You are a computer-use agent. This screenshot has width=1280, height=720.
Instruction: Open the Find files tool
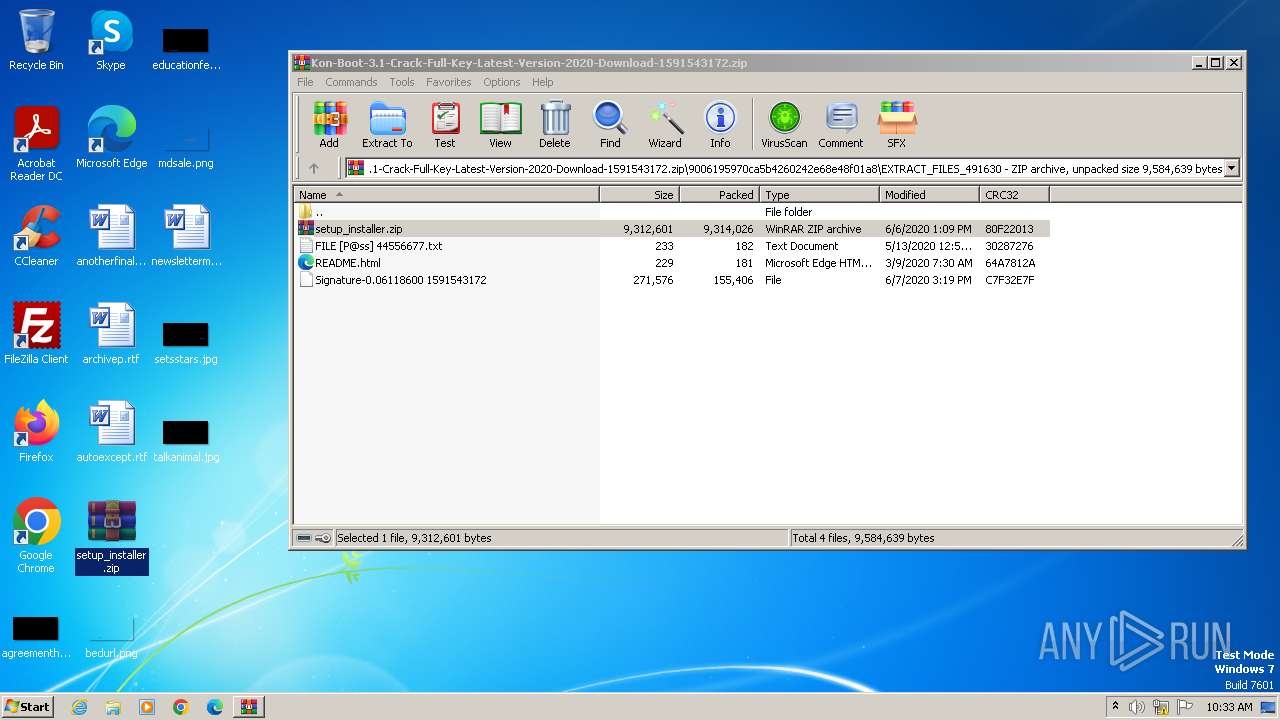[x=610, y=125]
